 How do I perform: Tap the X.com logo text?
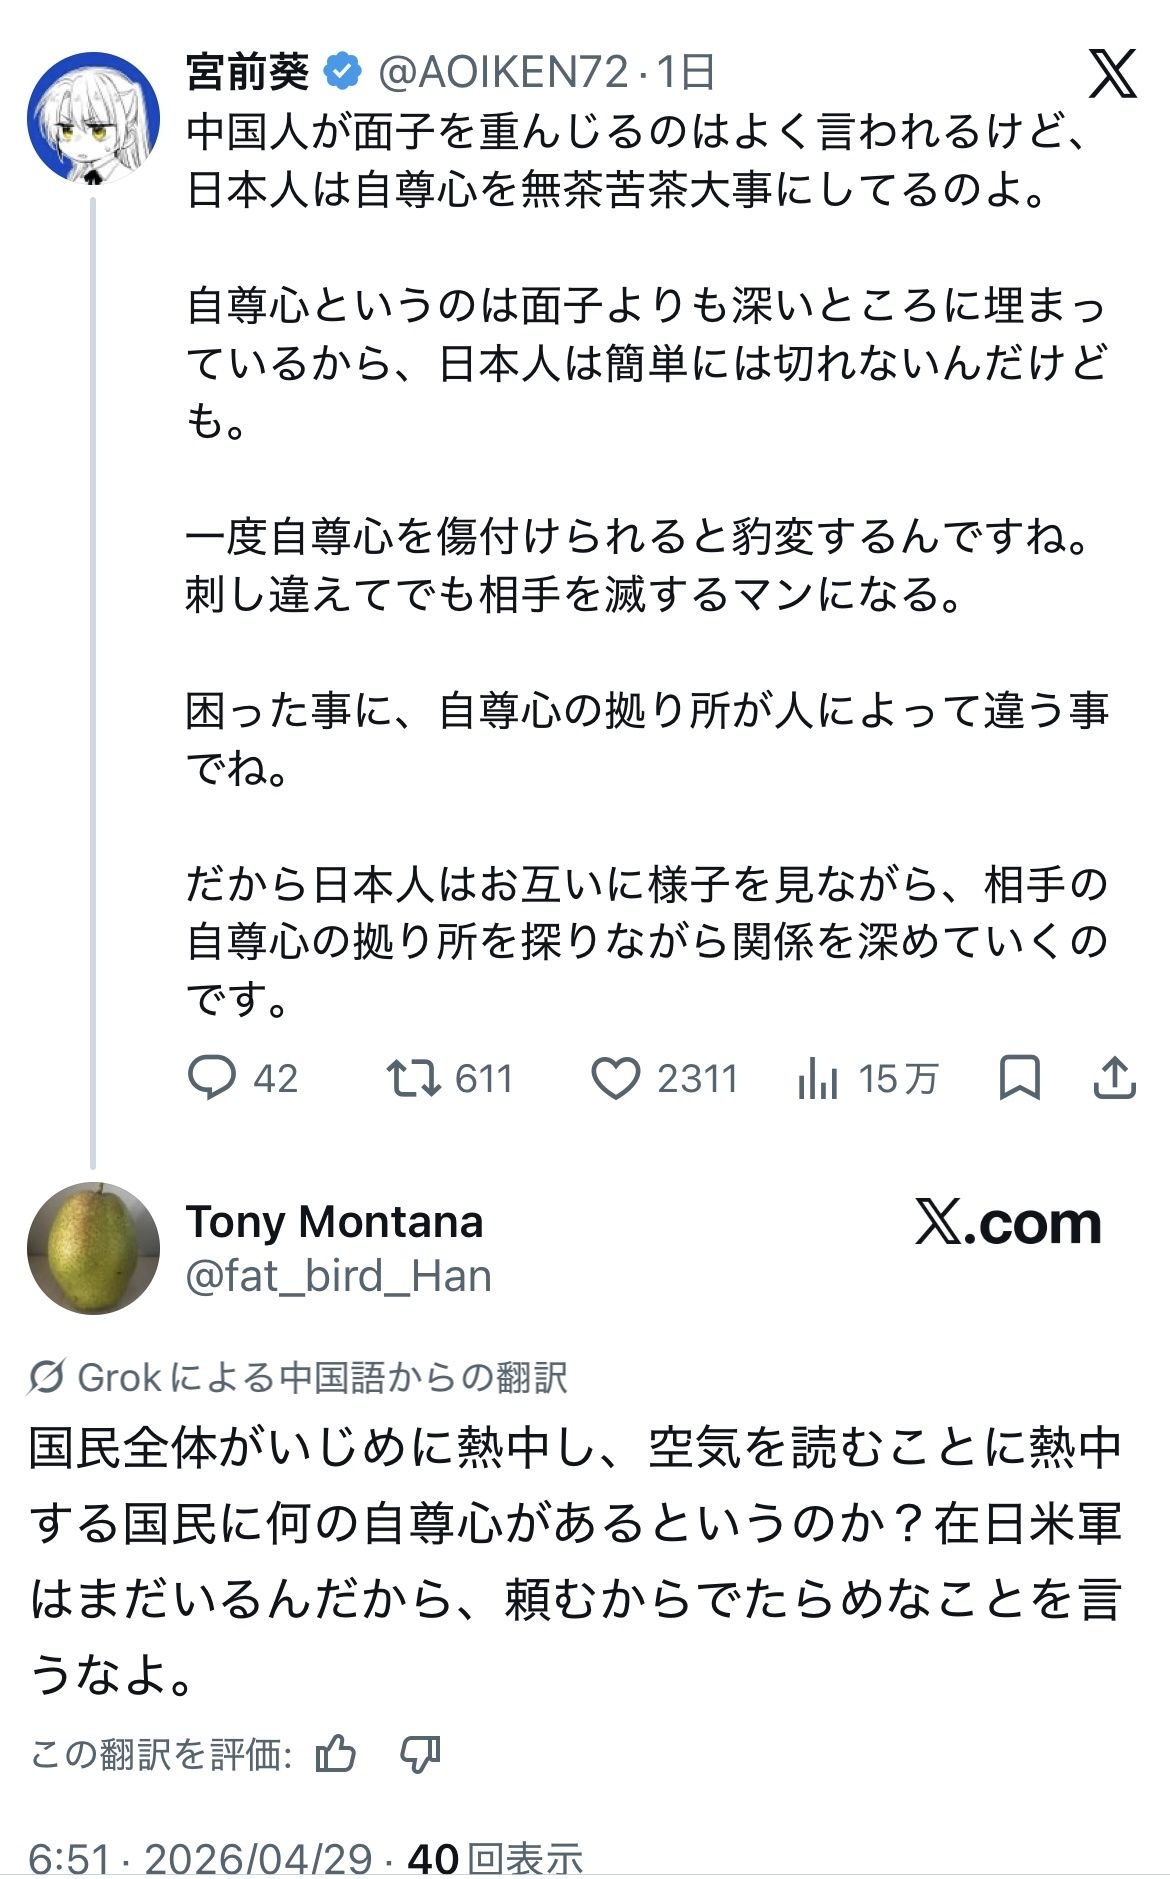point(1008,1223)
